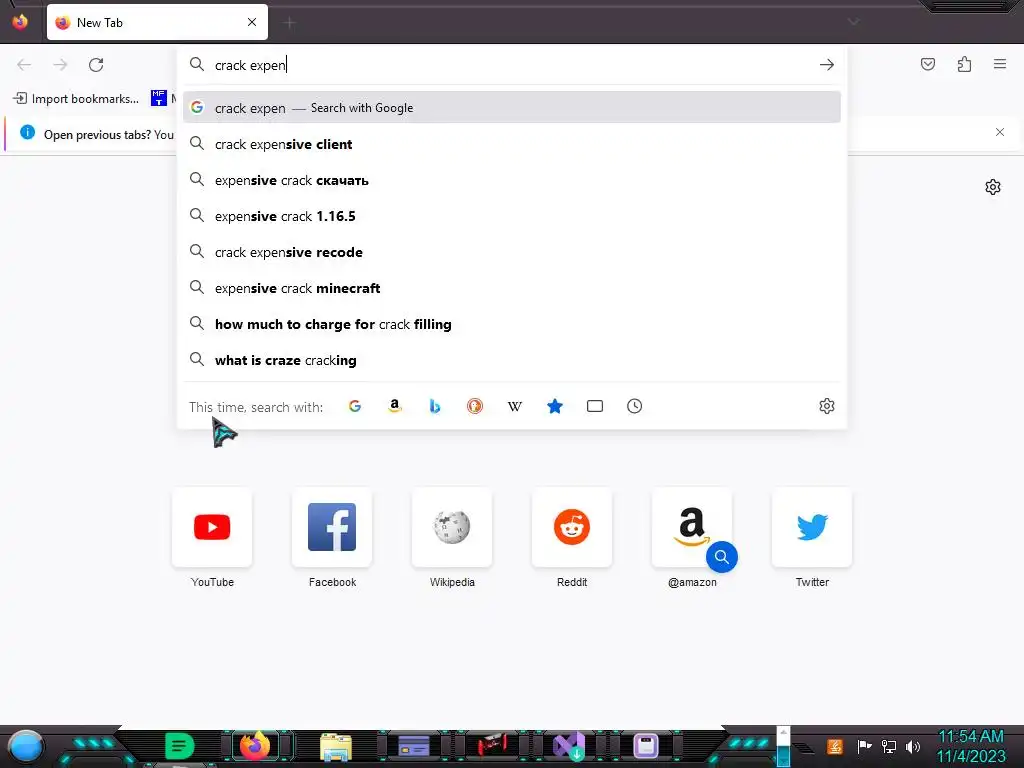
Task: Open the volume control in system tray
Action: click(x=912, y=746)
